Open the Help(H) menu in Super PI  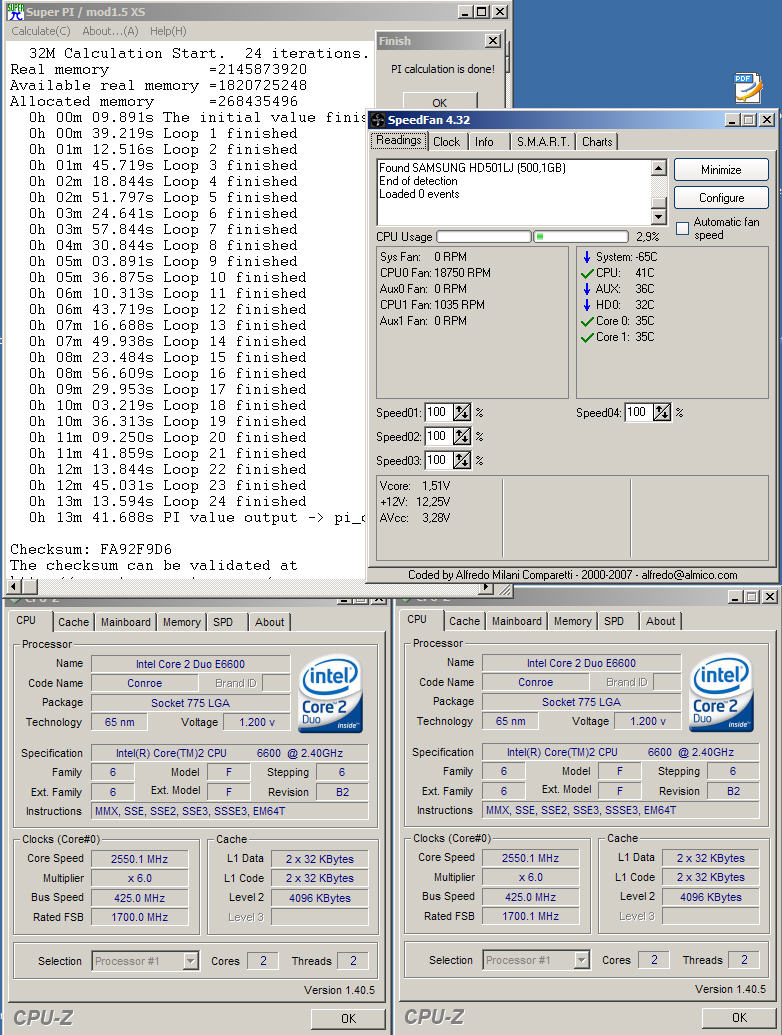pos(168,31)
